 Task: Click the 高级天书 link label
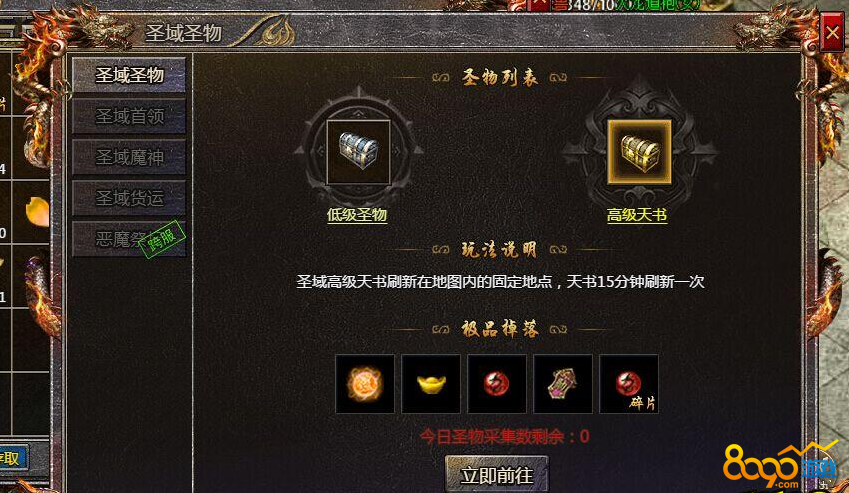tap(637, 215)
